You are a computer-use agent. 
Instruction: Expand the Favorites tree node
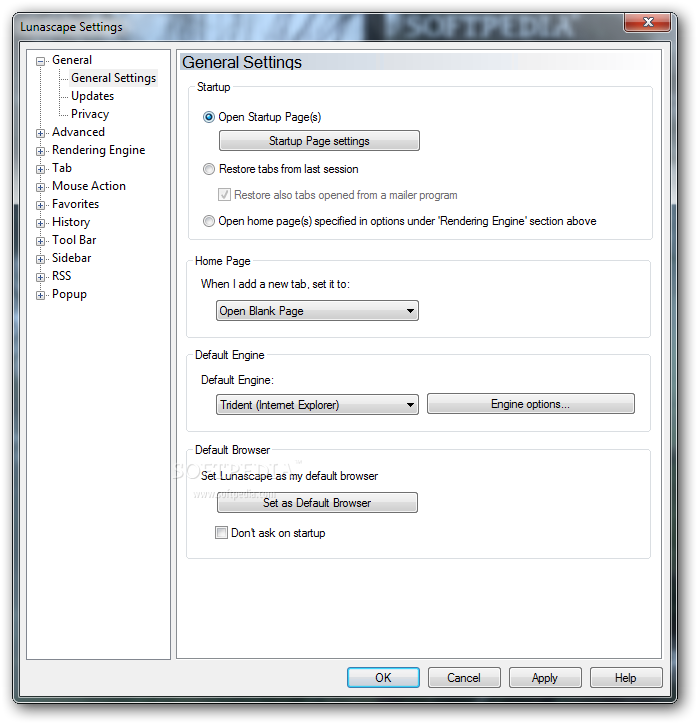tap(41, 205)
